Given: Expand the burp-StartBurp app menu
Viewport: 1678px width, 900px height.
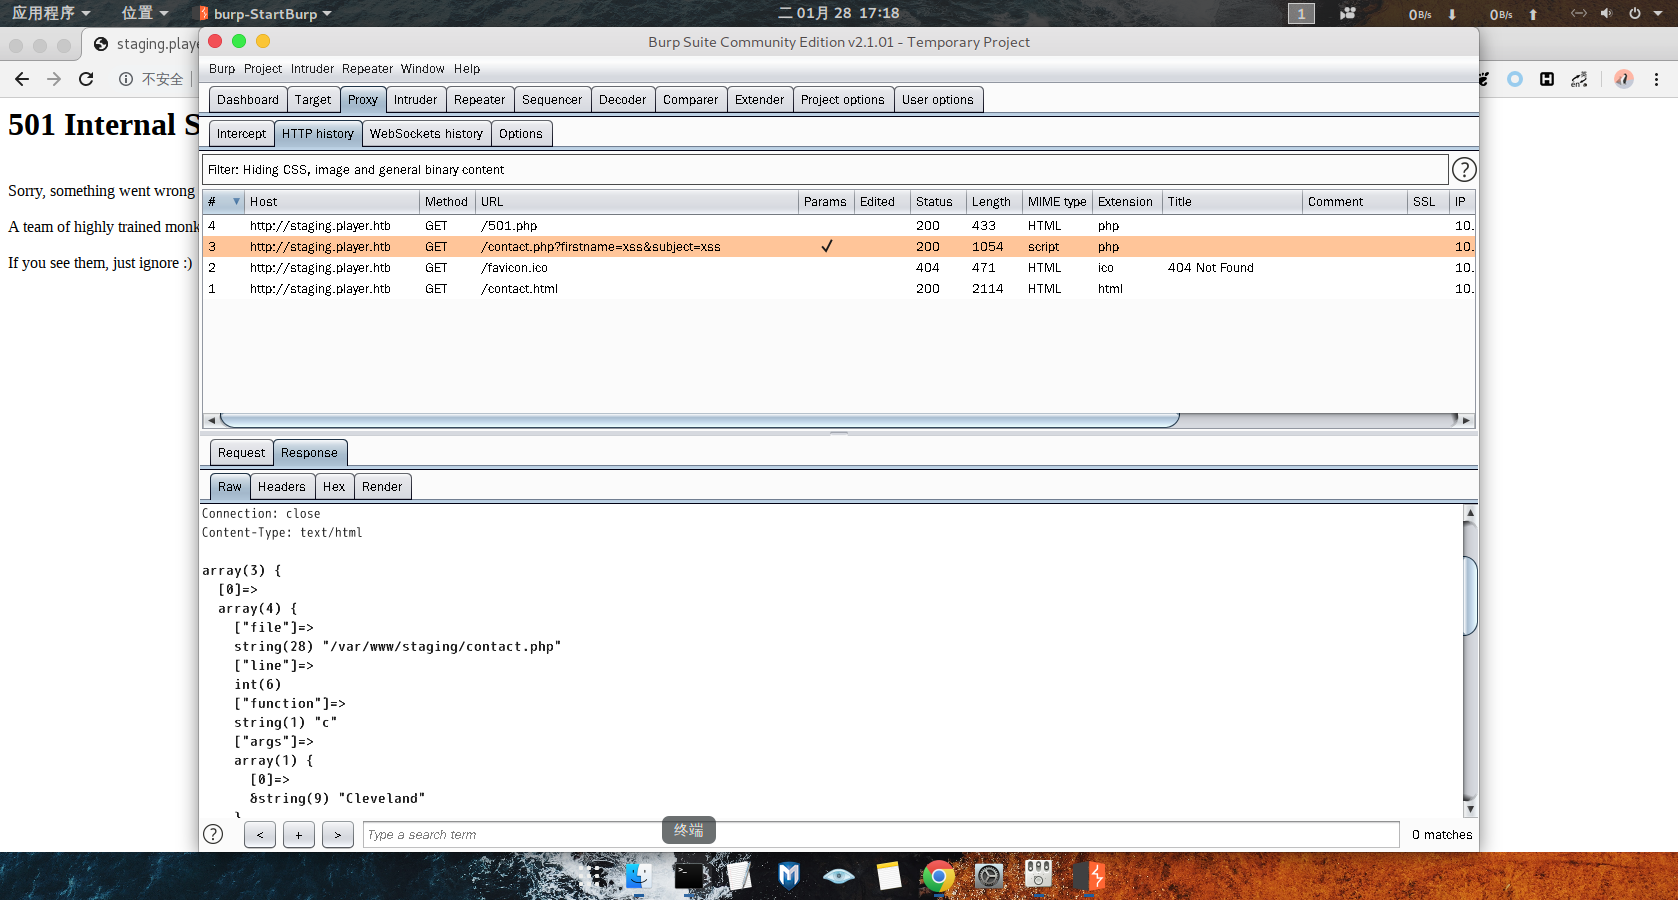Looking at the screenshot, I should click(x=265, y=13).
